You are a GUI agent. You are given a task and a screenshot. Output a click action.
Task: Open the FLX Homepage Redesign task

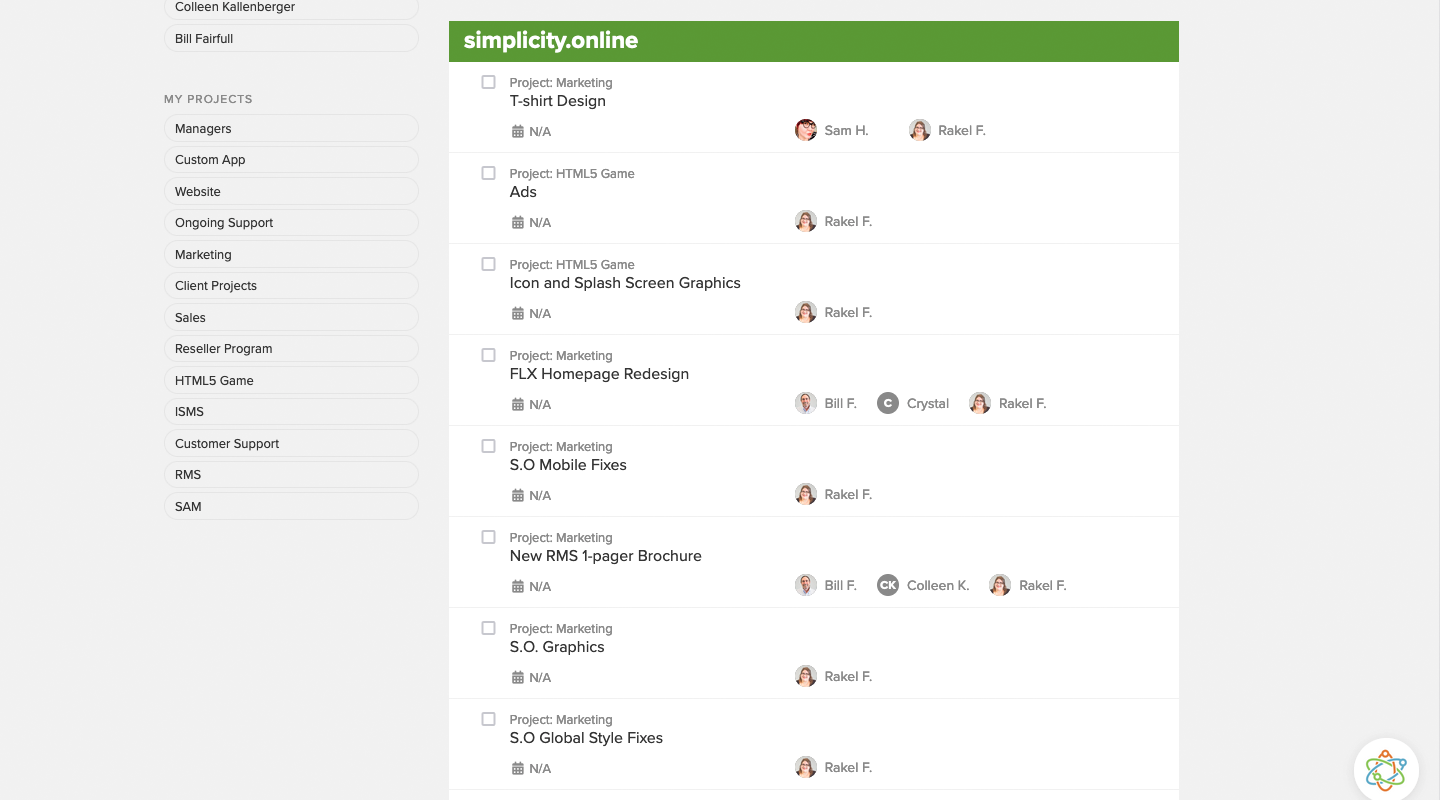(599, 374)
